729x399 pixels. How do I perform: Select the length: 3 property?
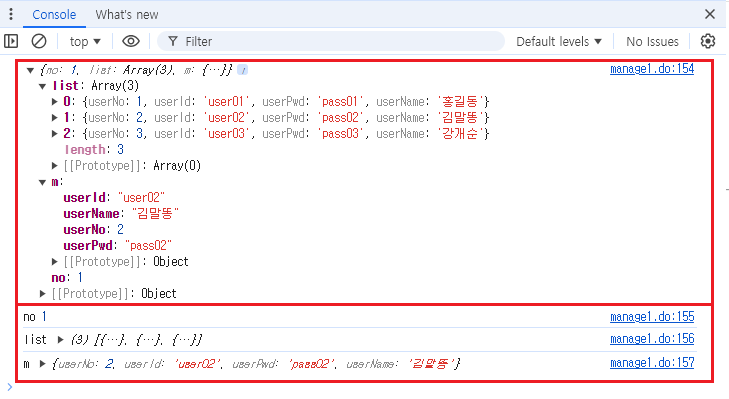point(94,150)
